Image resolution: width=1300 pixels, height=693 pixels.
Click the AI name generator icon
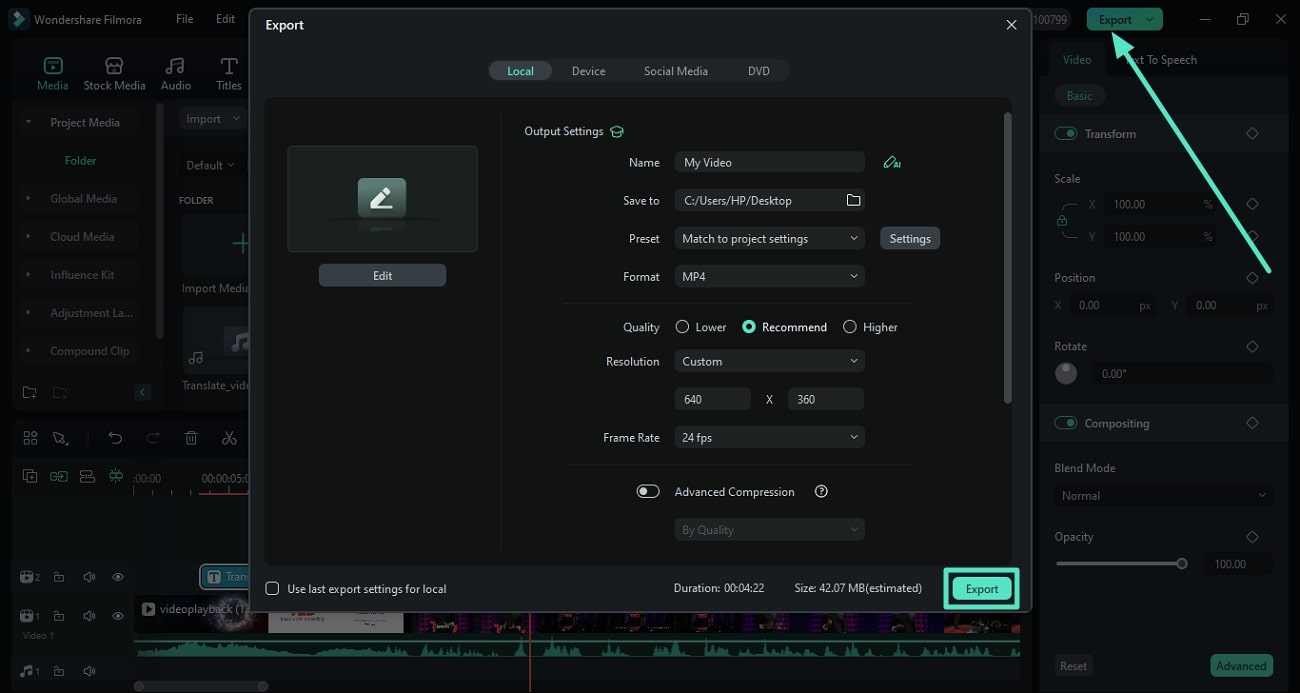[x=892, y=162]
